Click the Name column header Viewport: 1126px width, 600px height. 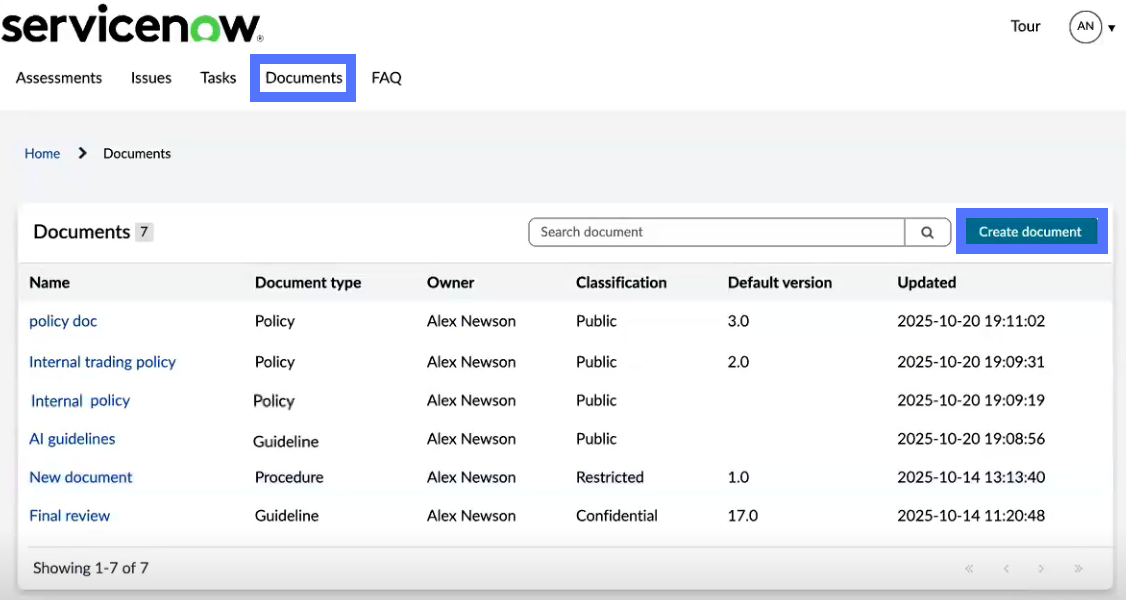[50, 283]
